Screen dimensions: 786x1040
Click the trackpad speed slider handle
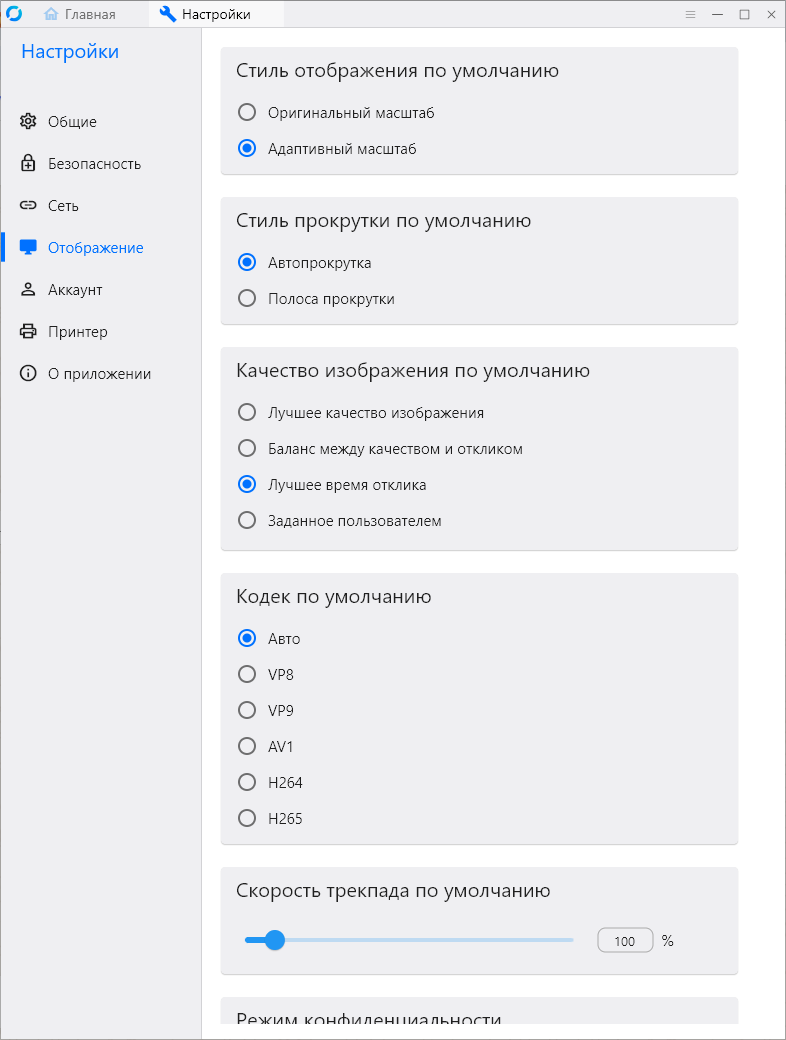275,940
